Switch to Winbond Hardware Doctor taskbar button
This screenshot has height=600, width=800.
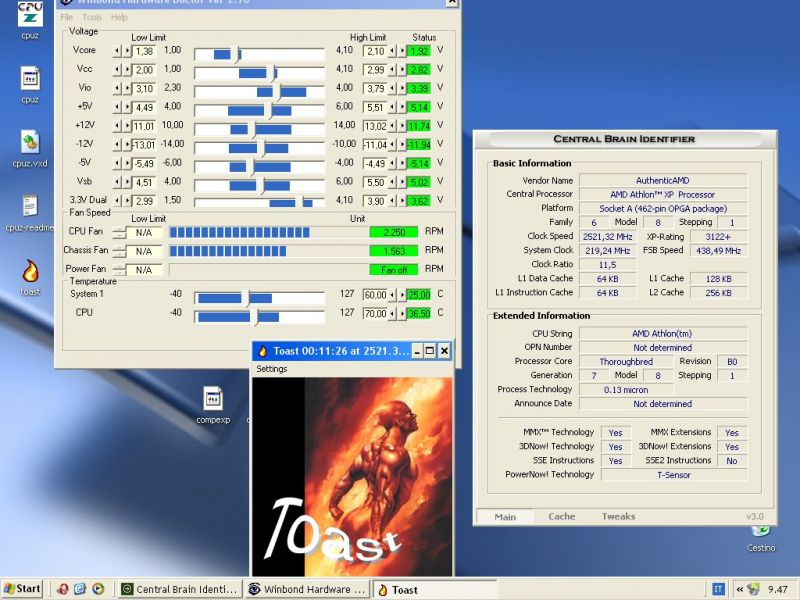(308, 589)
